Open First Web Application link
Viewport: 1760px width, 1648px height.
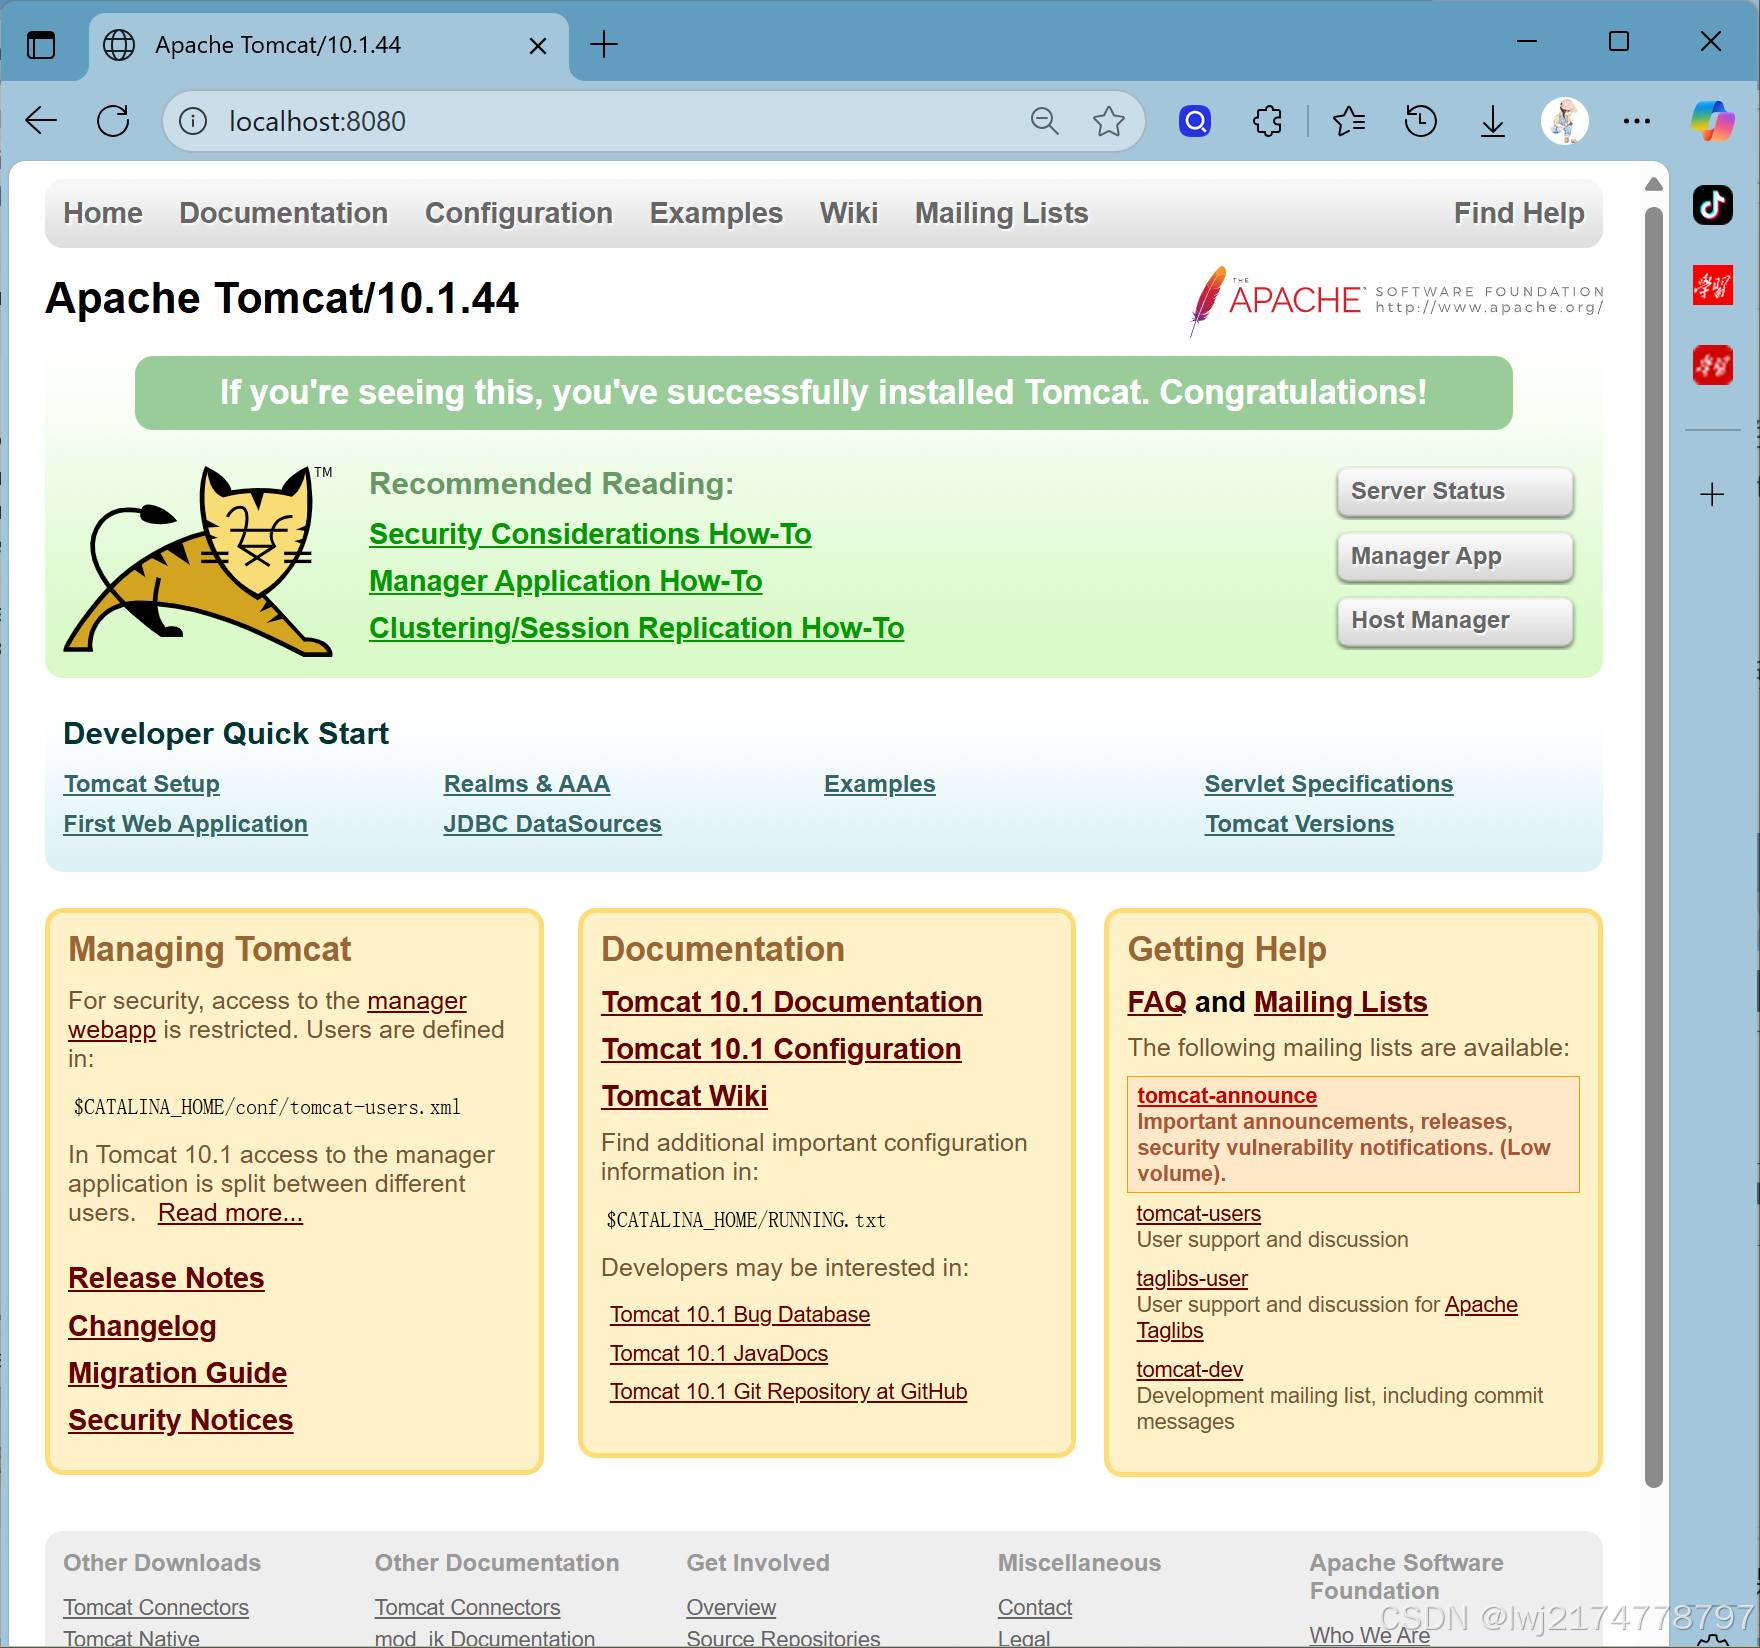186,824
